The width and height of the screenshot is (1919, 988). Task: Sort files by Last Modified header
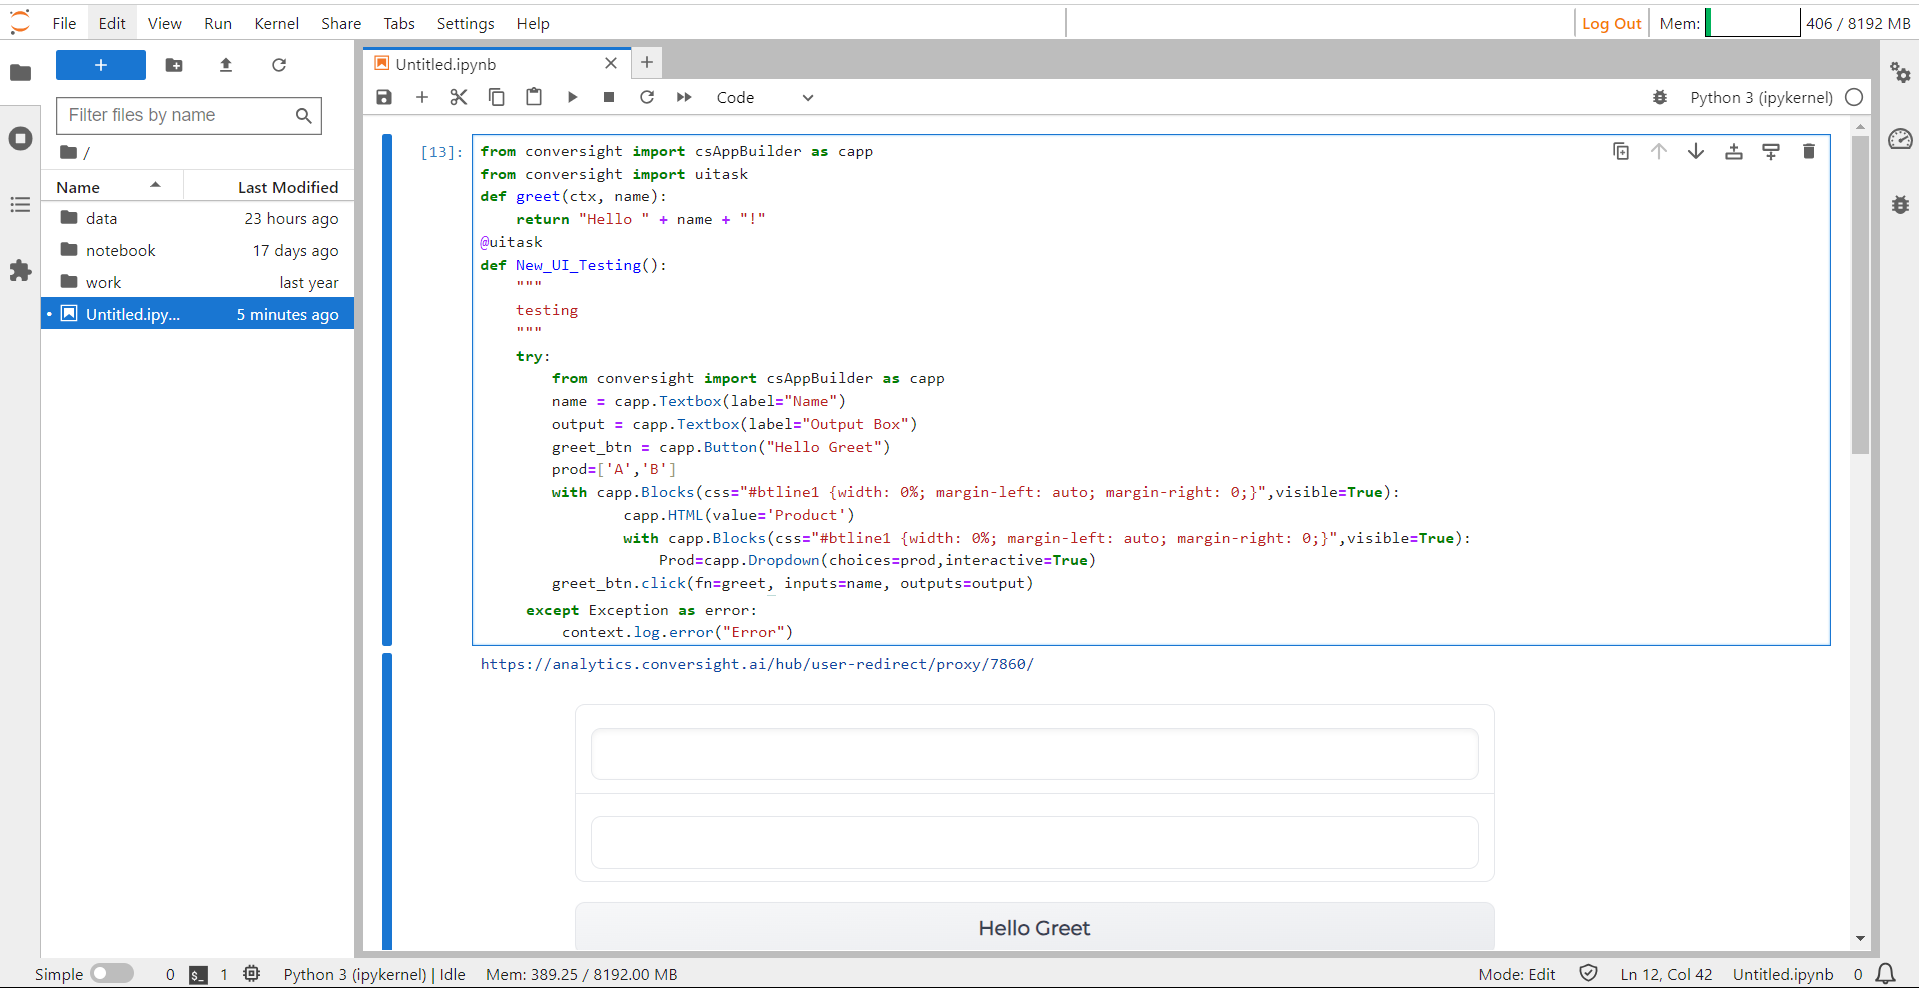(x=269, y=187)
